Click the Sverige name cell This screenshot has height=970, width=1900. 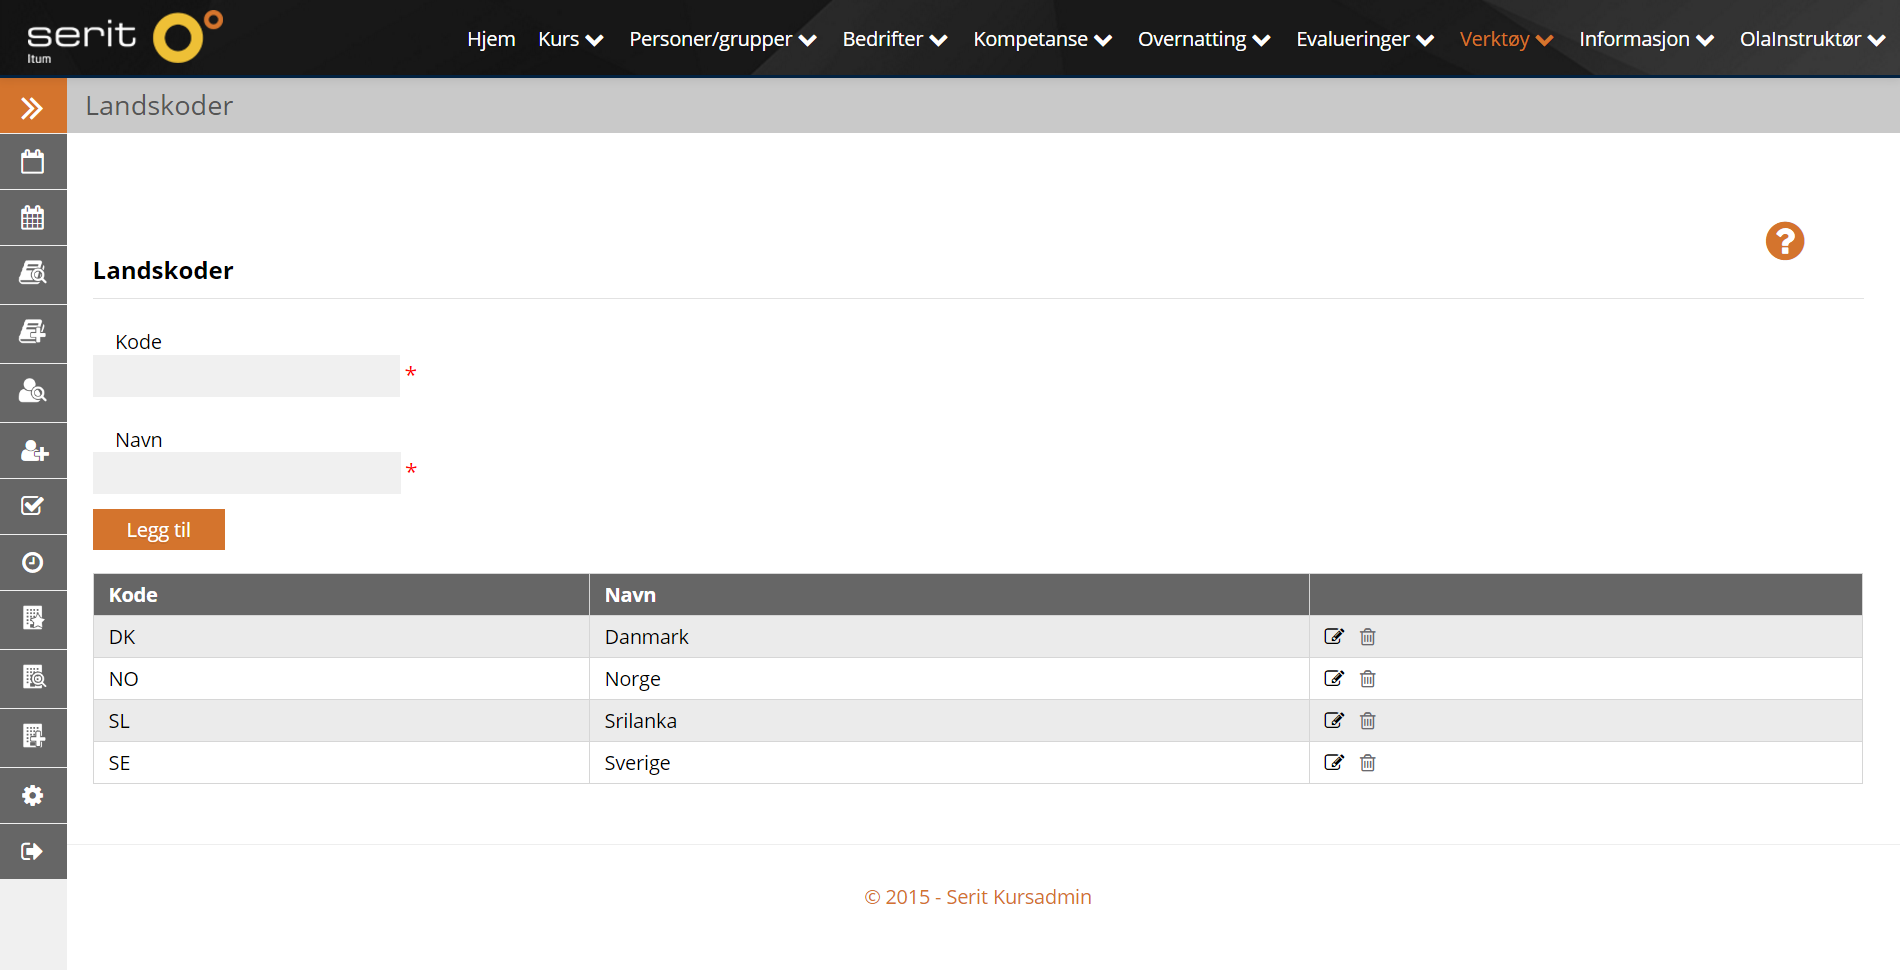pyautogui.click(x=949, y=763)
